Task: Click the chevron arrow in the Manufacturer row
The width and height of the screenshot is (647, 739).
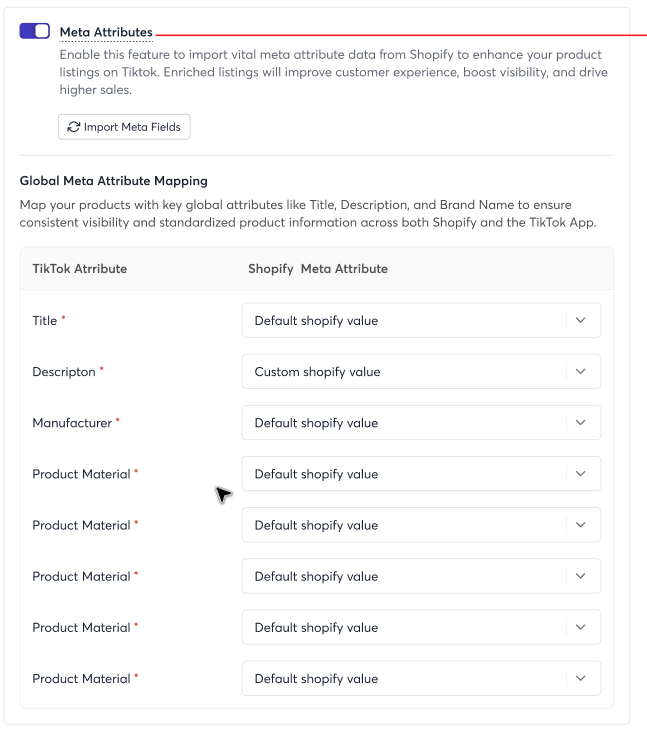Action: (x=581, y=423)
